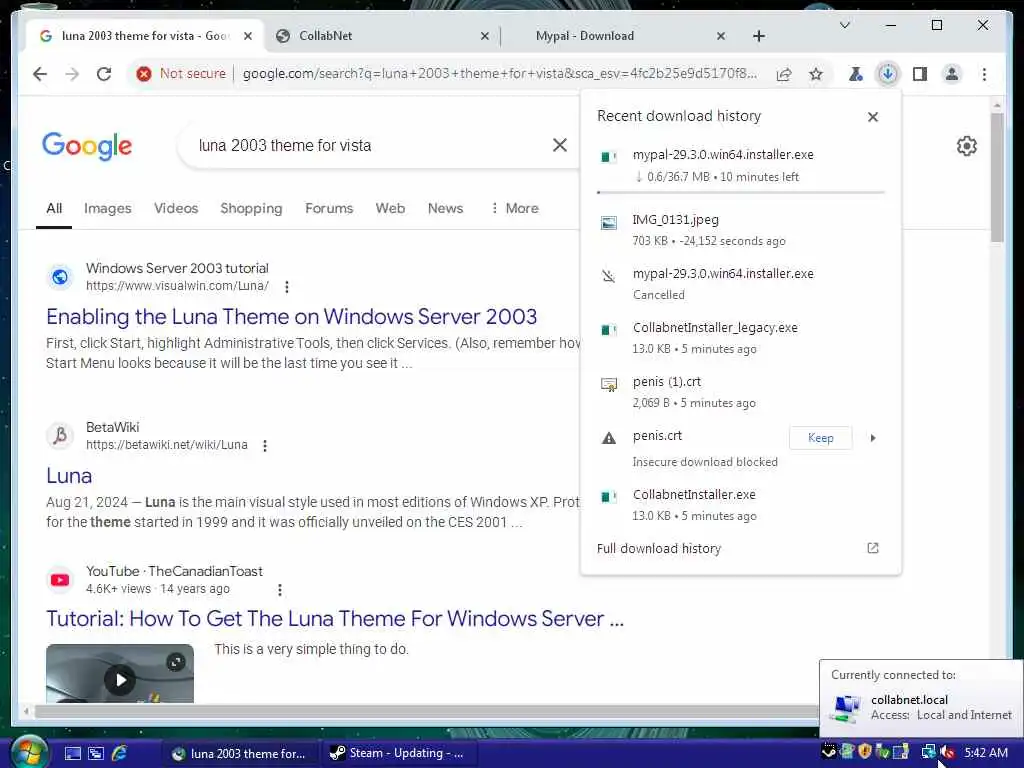
Task: Expand more actions for penis.crt
Action: 873,438
